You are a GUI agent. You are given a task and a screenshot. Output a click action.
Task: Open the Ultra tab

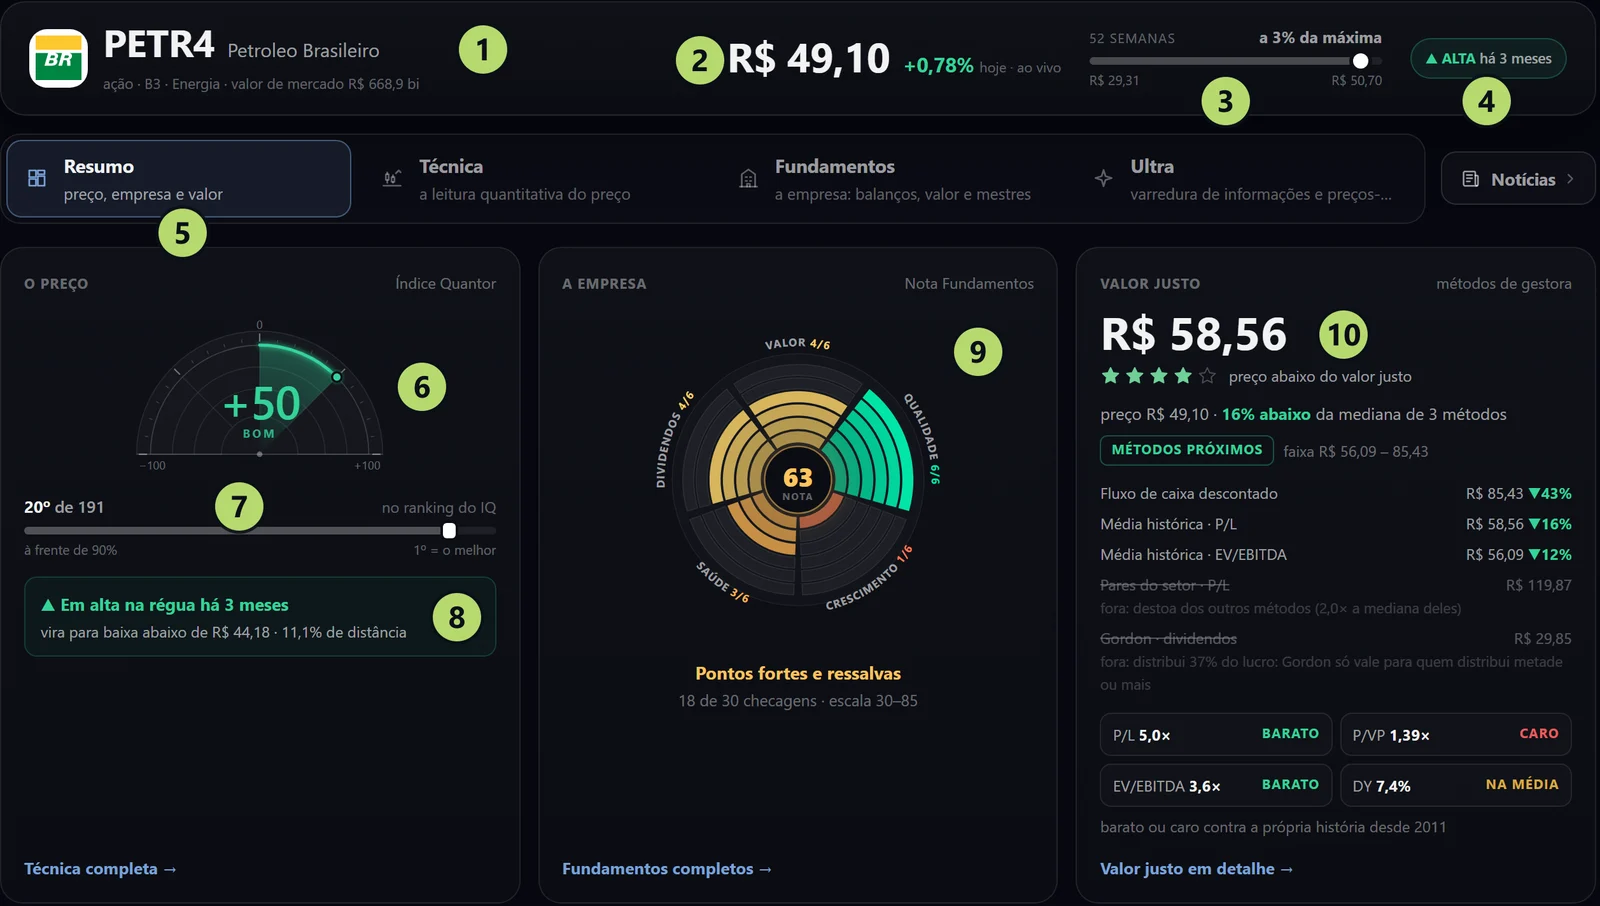1245,179
